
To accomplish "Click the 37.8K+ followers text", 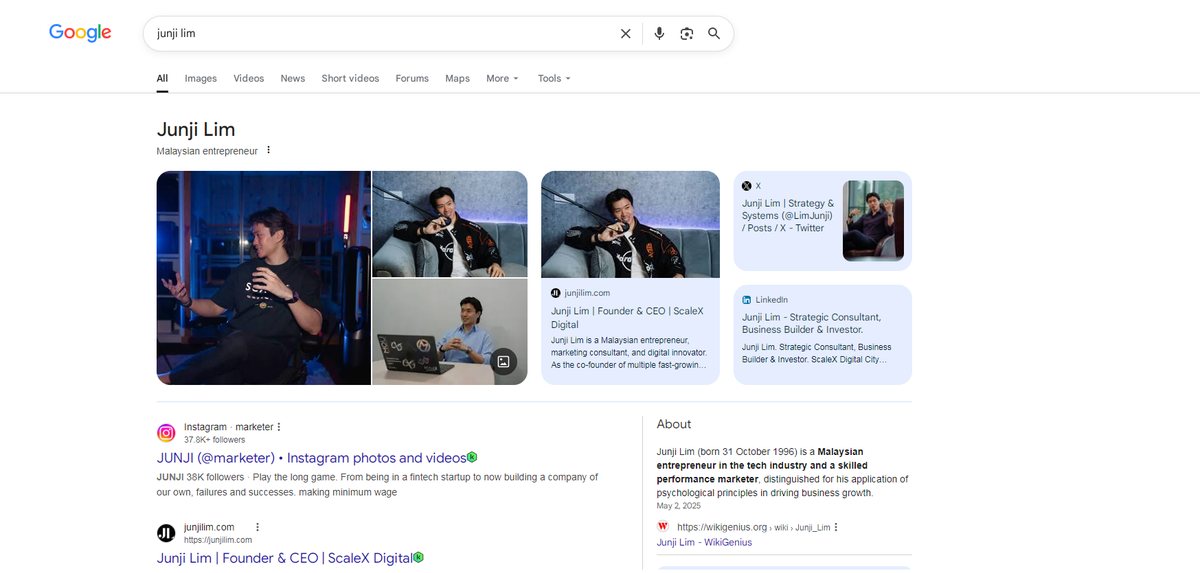I will click(x=214, y=440).
